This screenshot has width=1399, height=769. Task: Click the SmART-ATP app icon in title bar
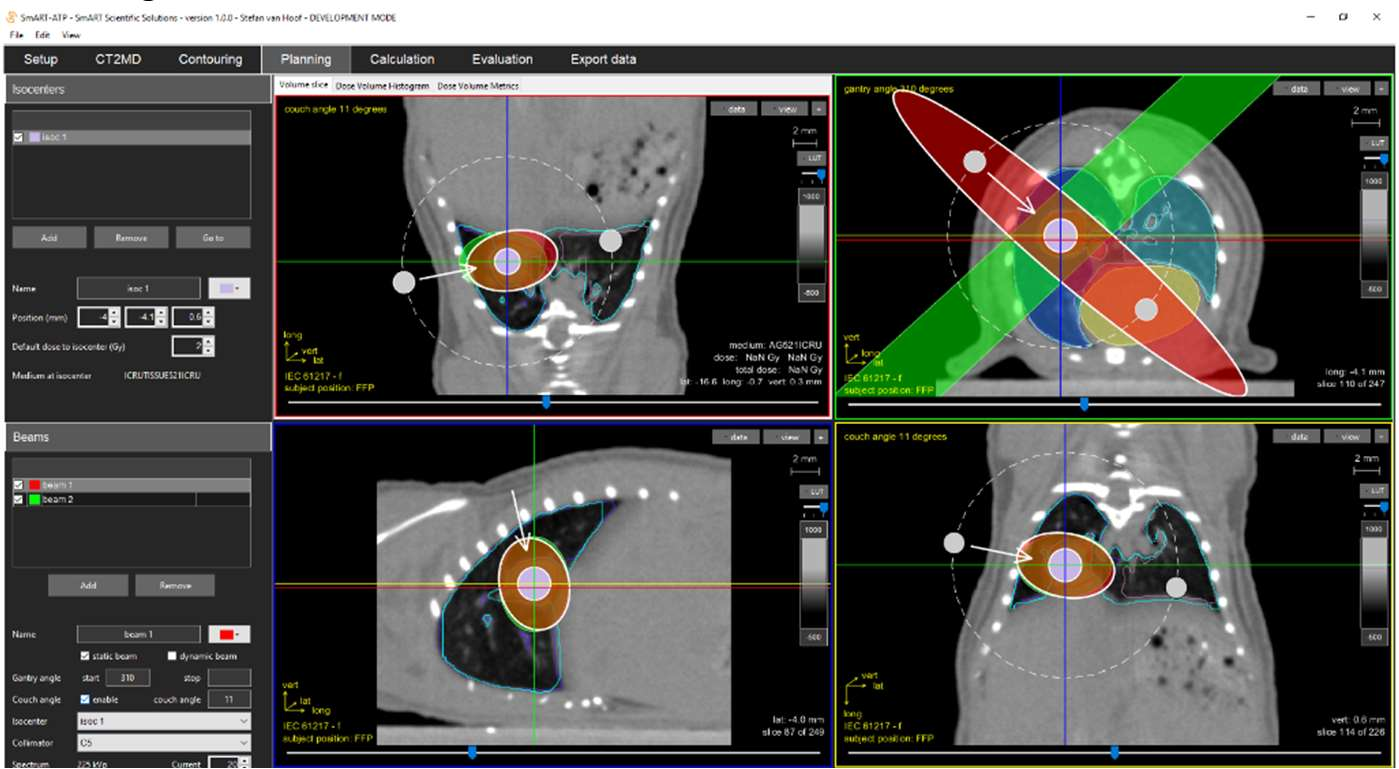(10, 17)
